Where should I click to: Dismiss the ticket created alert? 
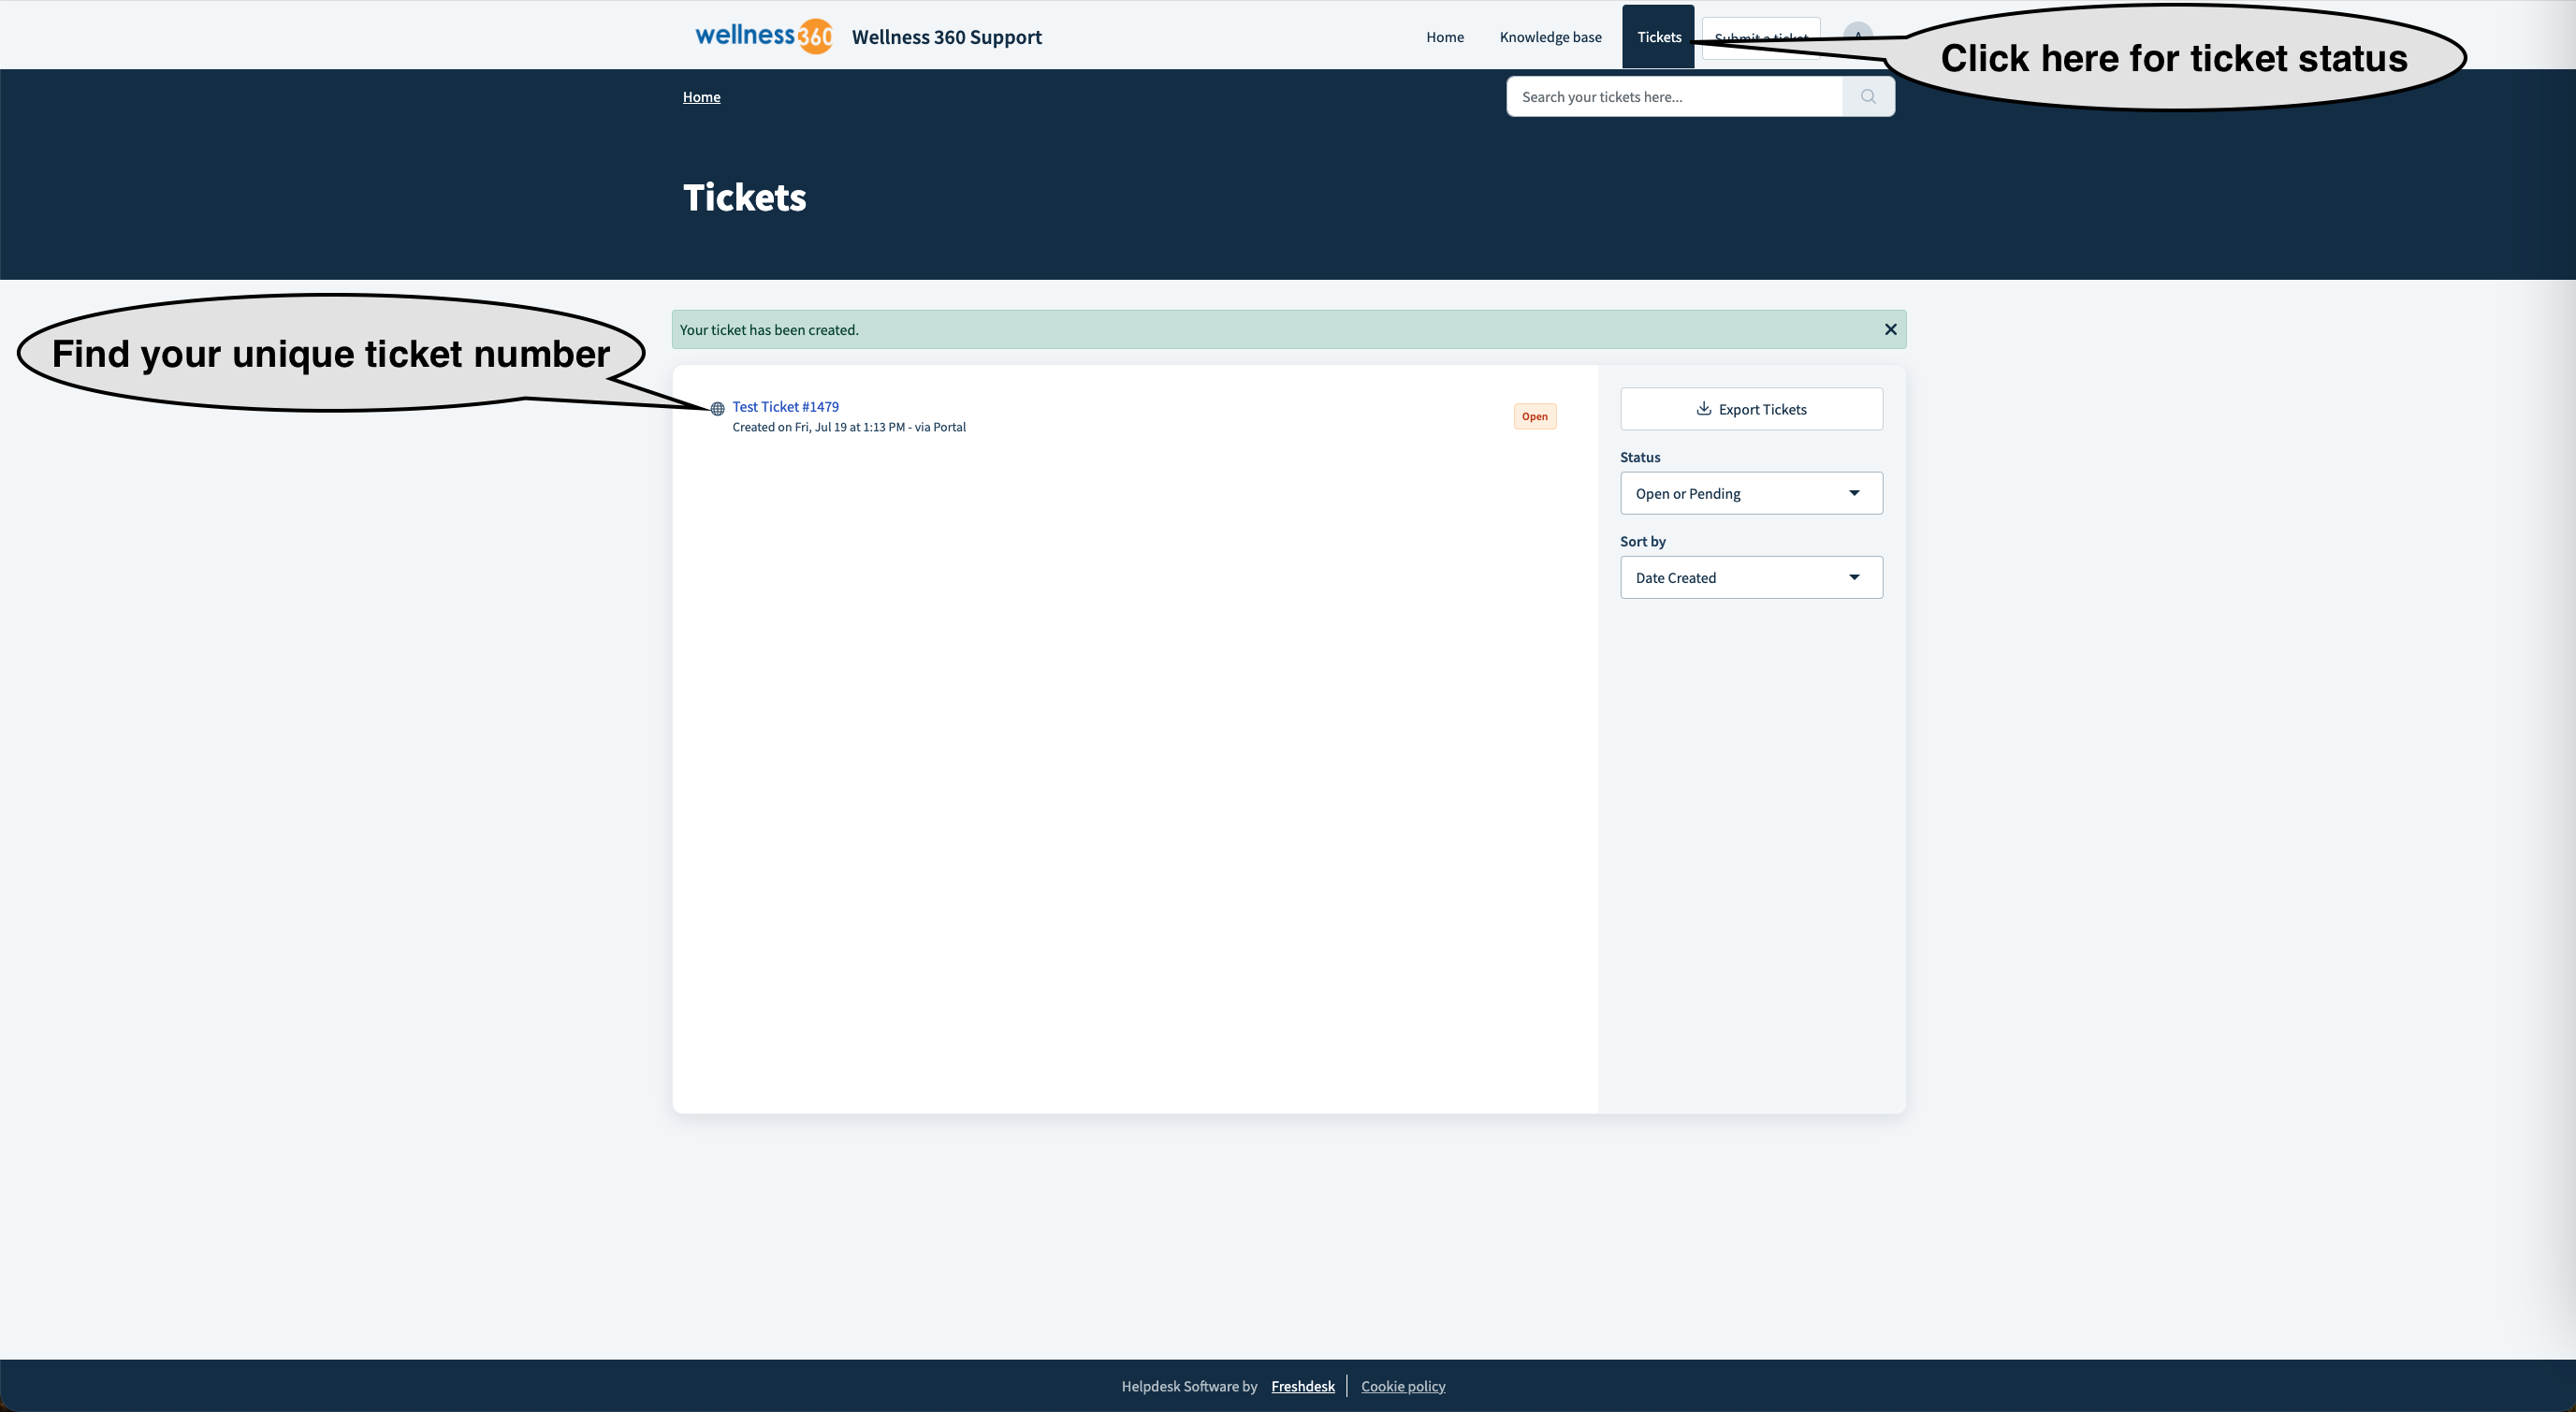(1890, 330)
